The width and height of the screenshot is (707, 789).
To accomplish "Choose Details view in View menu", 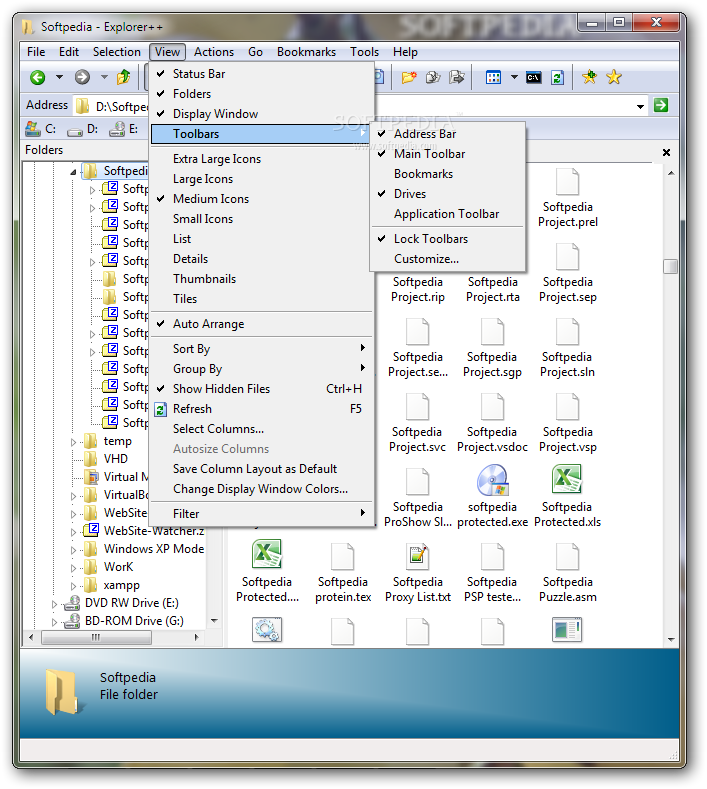I will [x=262, y=259].
